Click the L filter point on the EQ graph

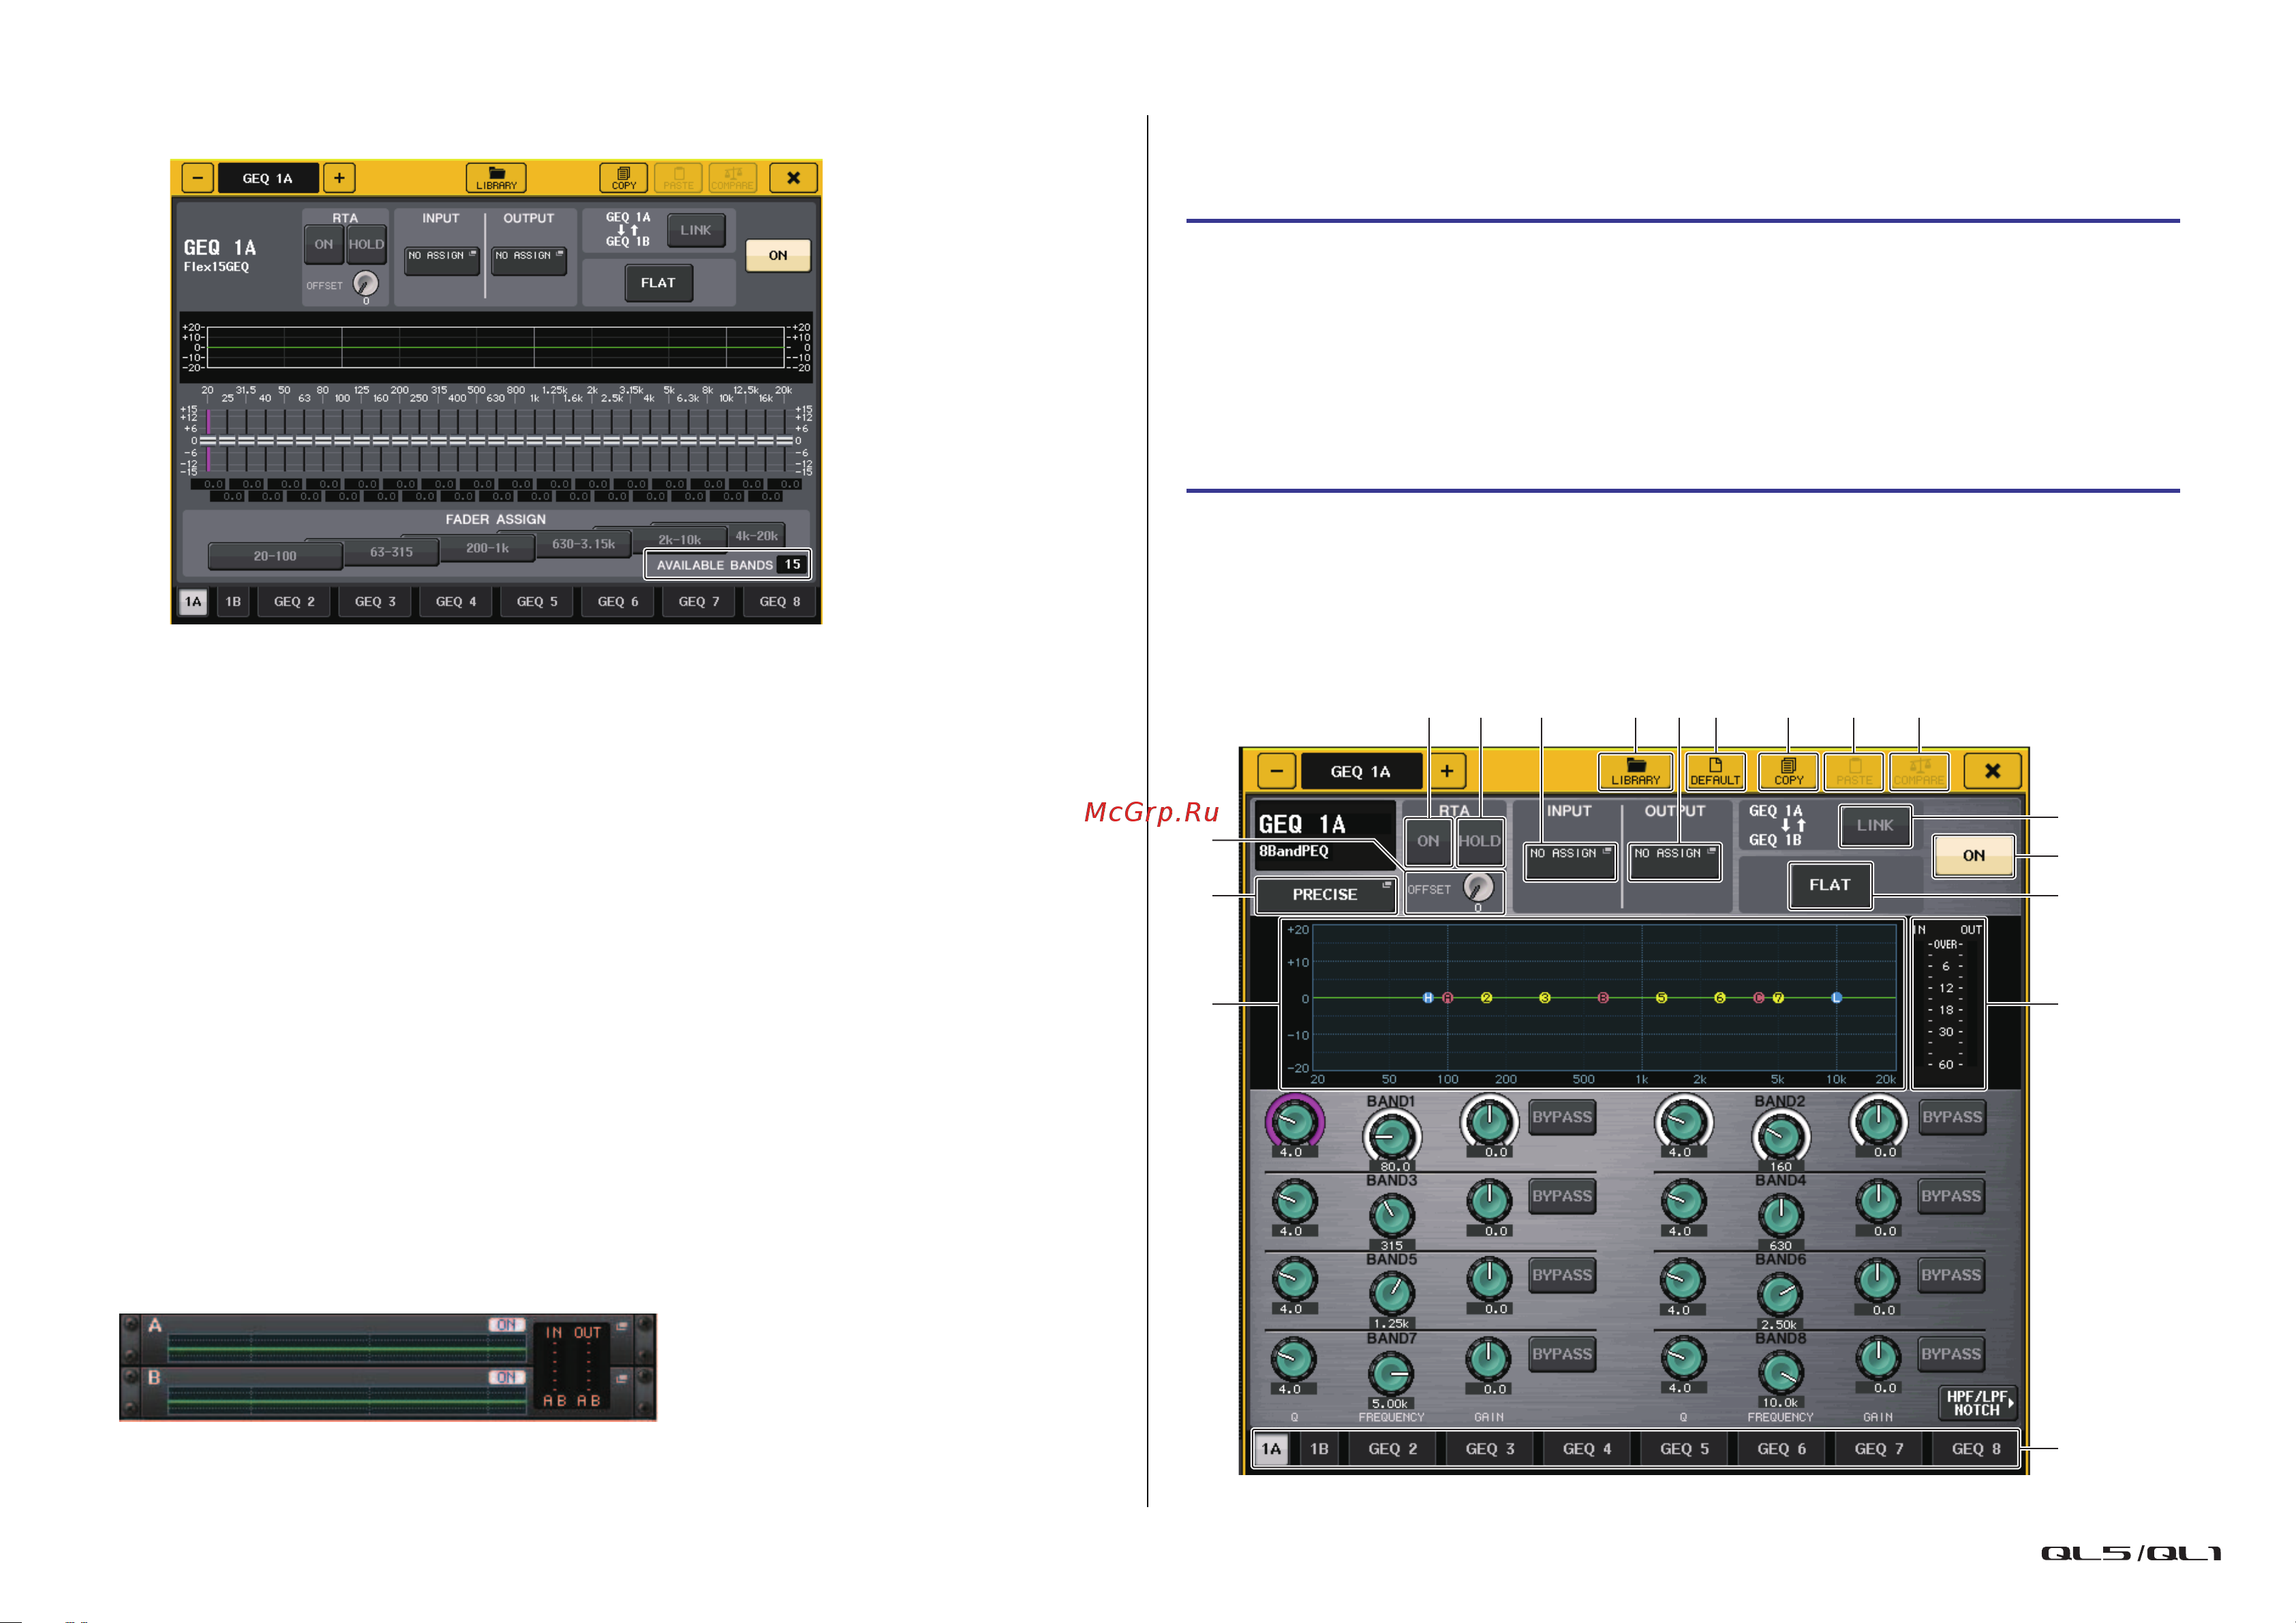tap(1836, 998)
